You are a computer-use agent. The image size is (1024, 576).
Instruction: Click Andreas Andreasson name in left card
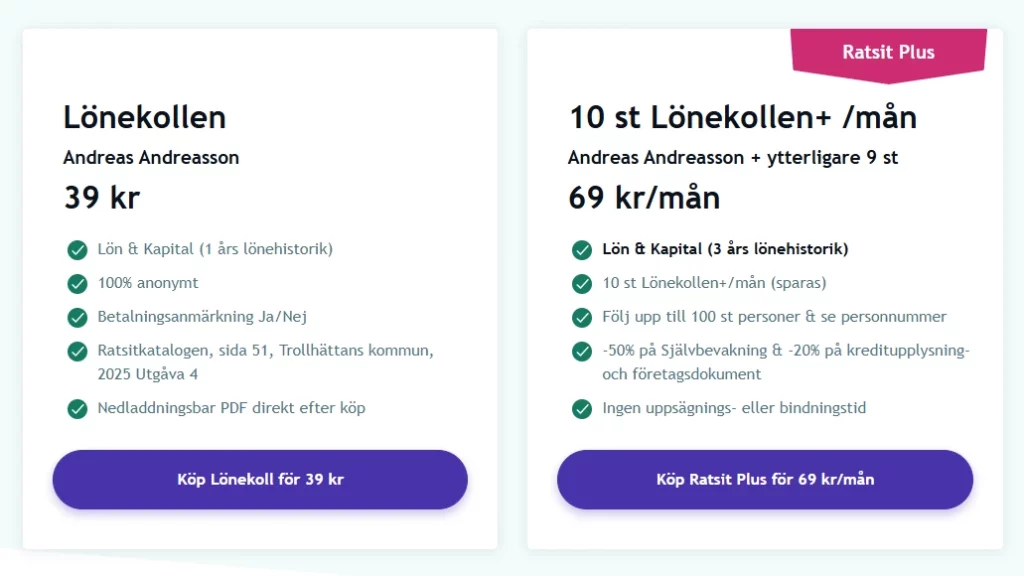coord(151,158)
